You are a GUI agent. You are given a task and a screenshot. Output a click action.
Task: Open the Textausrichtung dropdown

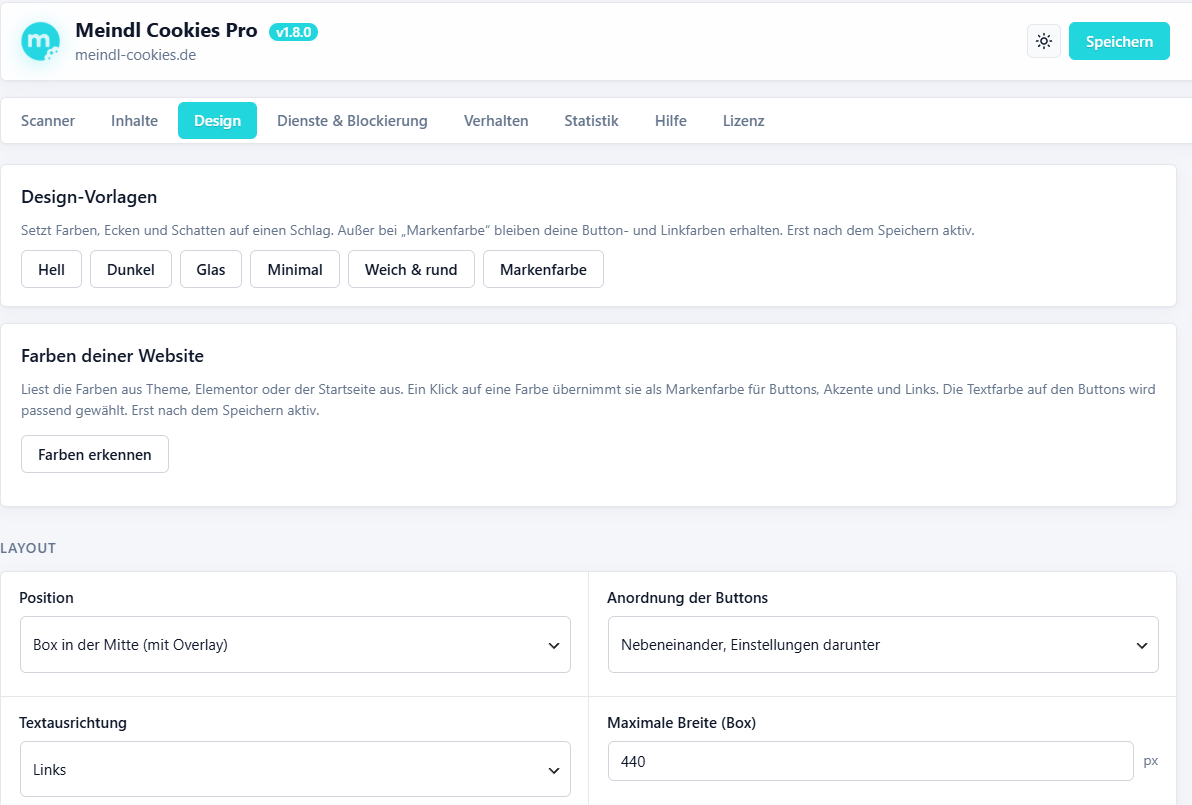click(295, 769)
